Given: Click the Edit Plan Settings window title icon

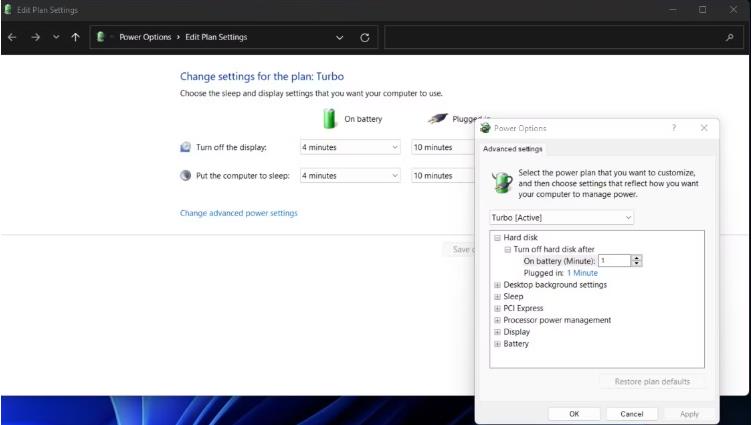Looking at the screenshot, I should (x=8, y=10).
